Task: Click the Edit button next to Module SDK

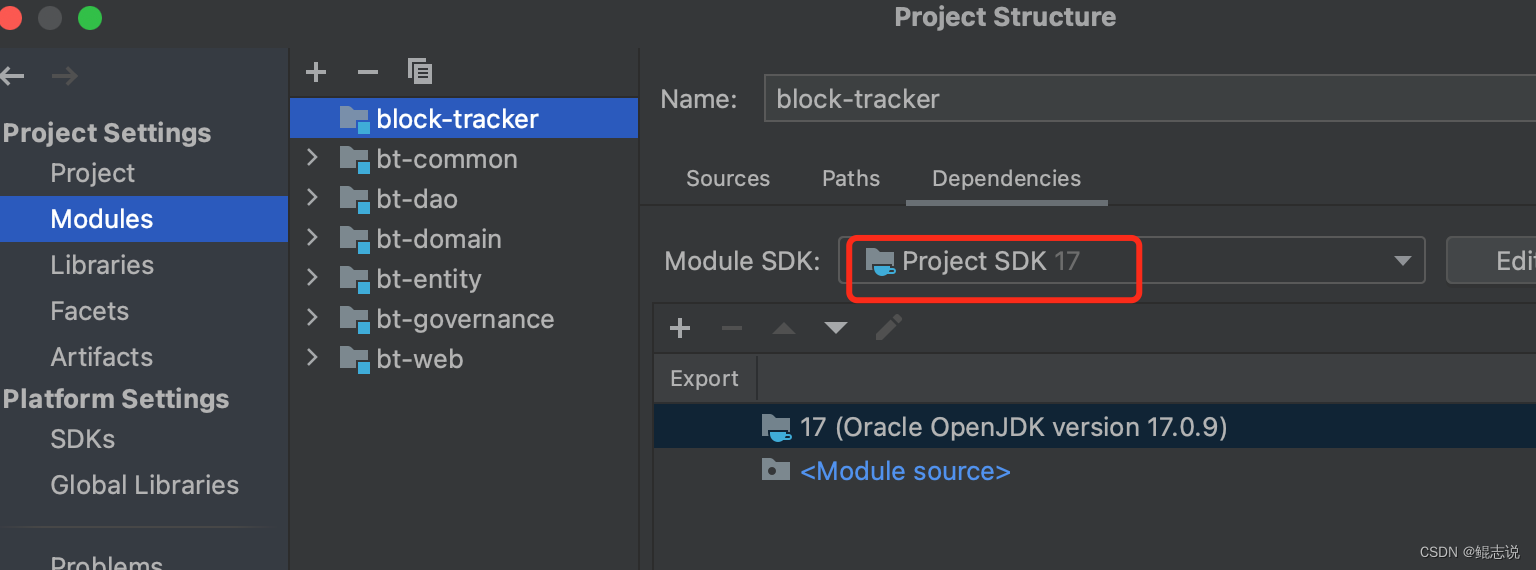Action: 1491,261
